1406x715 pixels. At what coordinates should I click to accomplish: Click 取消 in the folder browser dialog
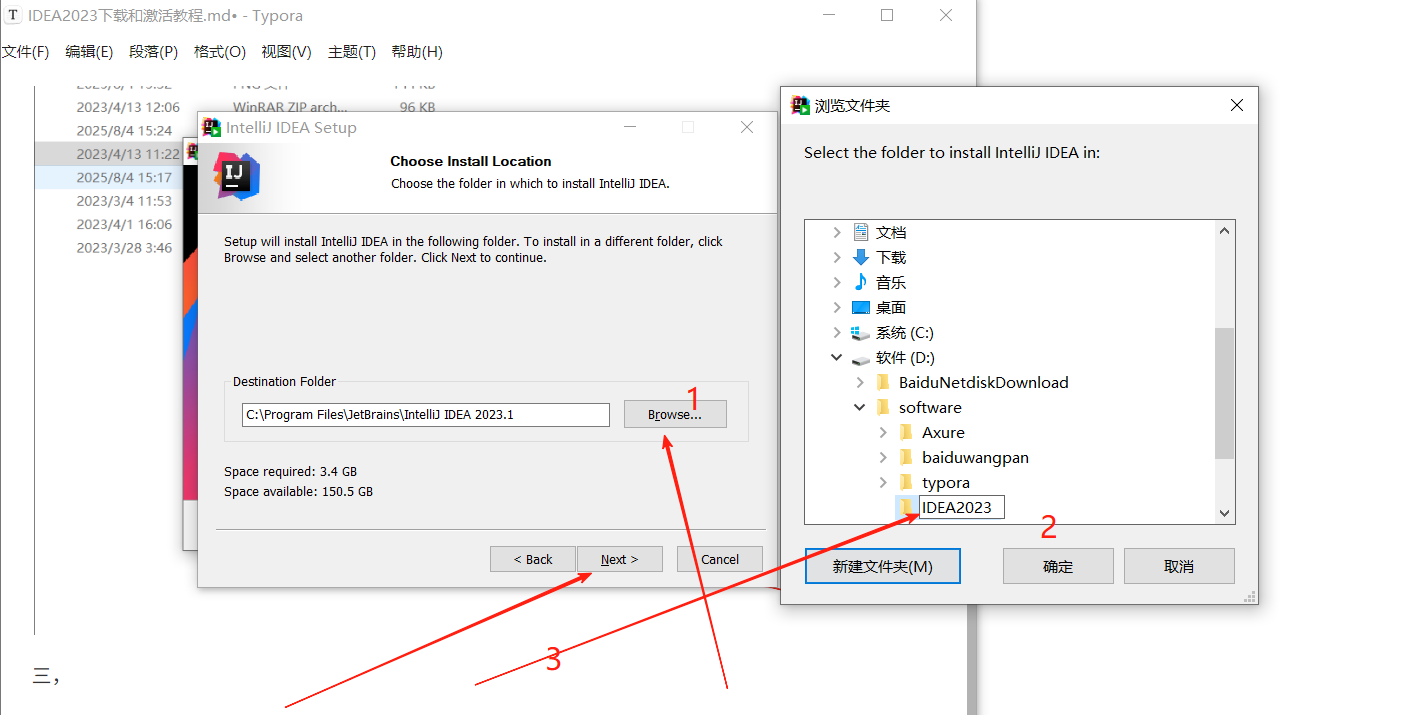click(x=1179, y=566)
